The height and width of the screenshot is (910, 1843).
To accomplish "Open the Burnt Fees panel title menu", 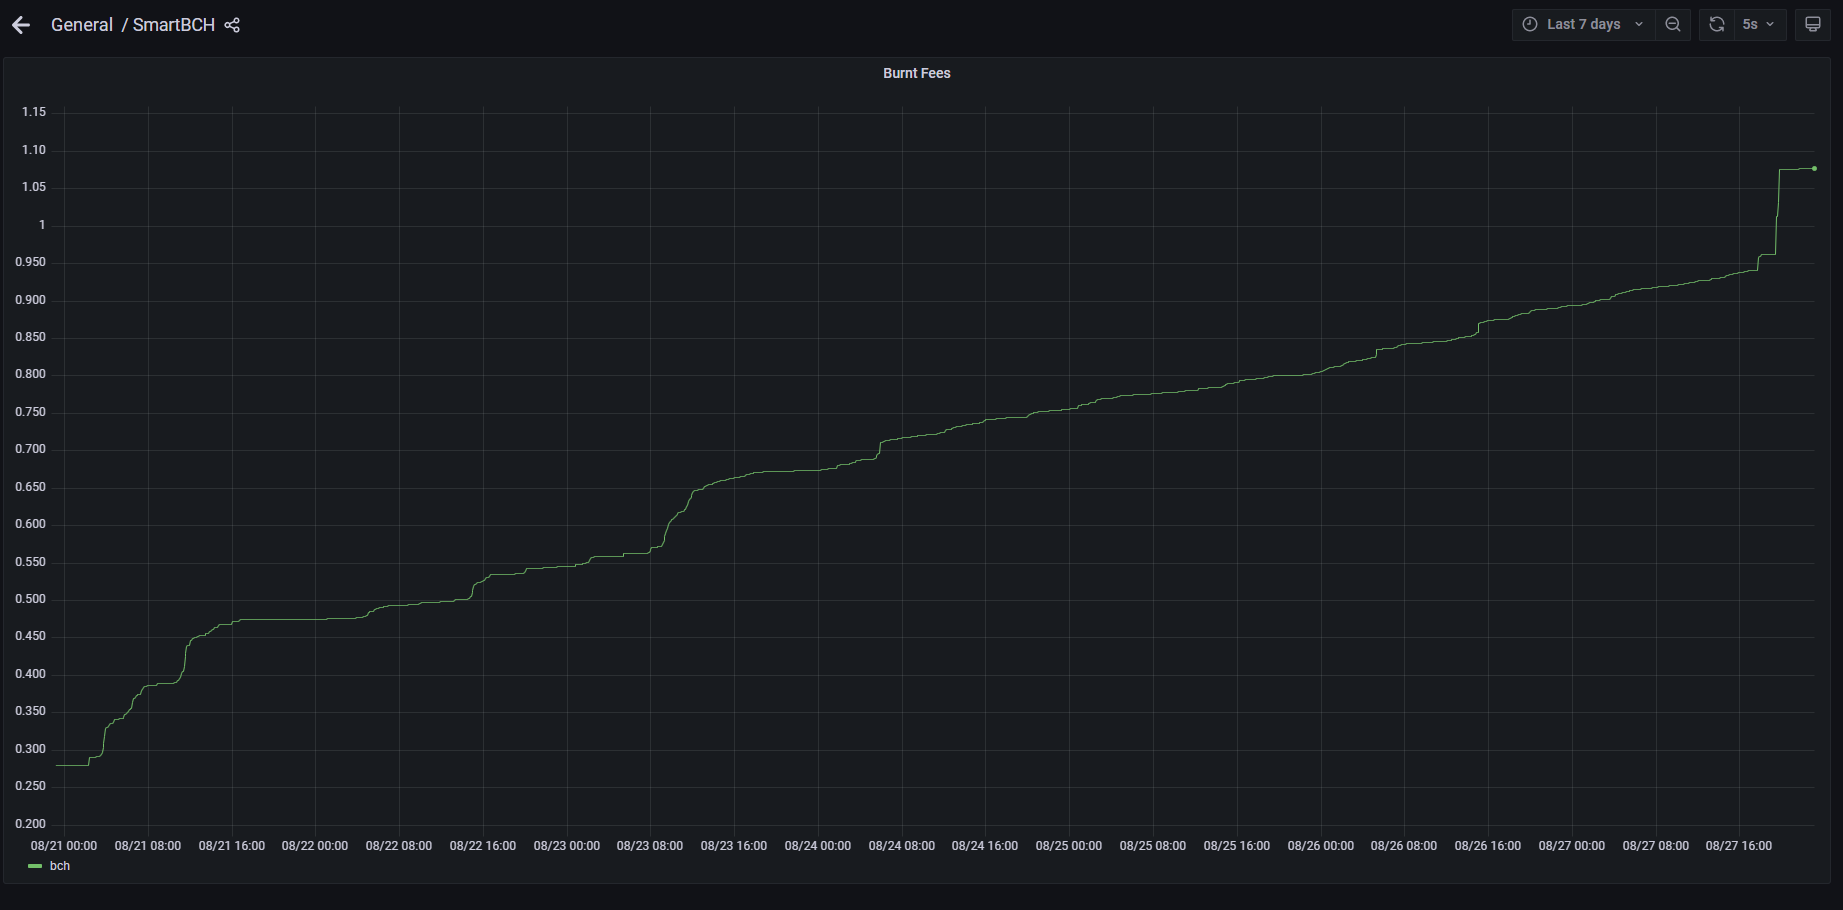I will tap(917, 73).
